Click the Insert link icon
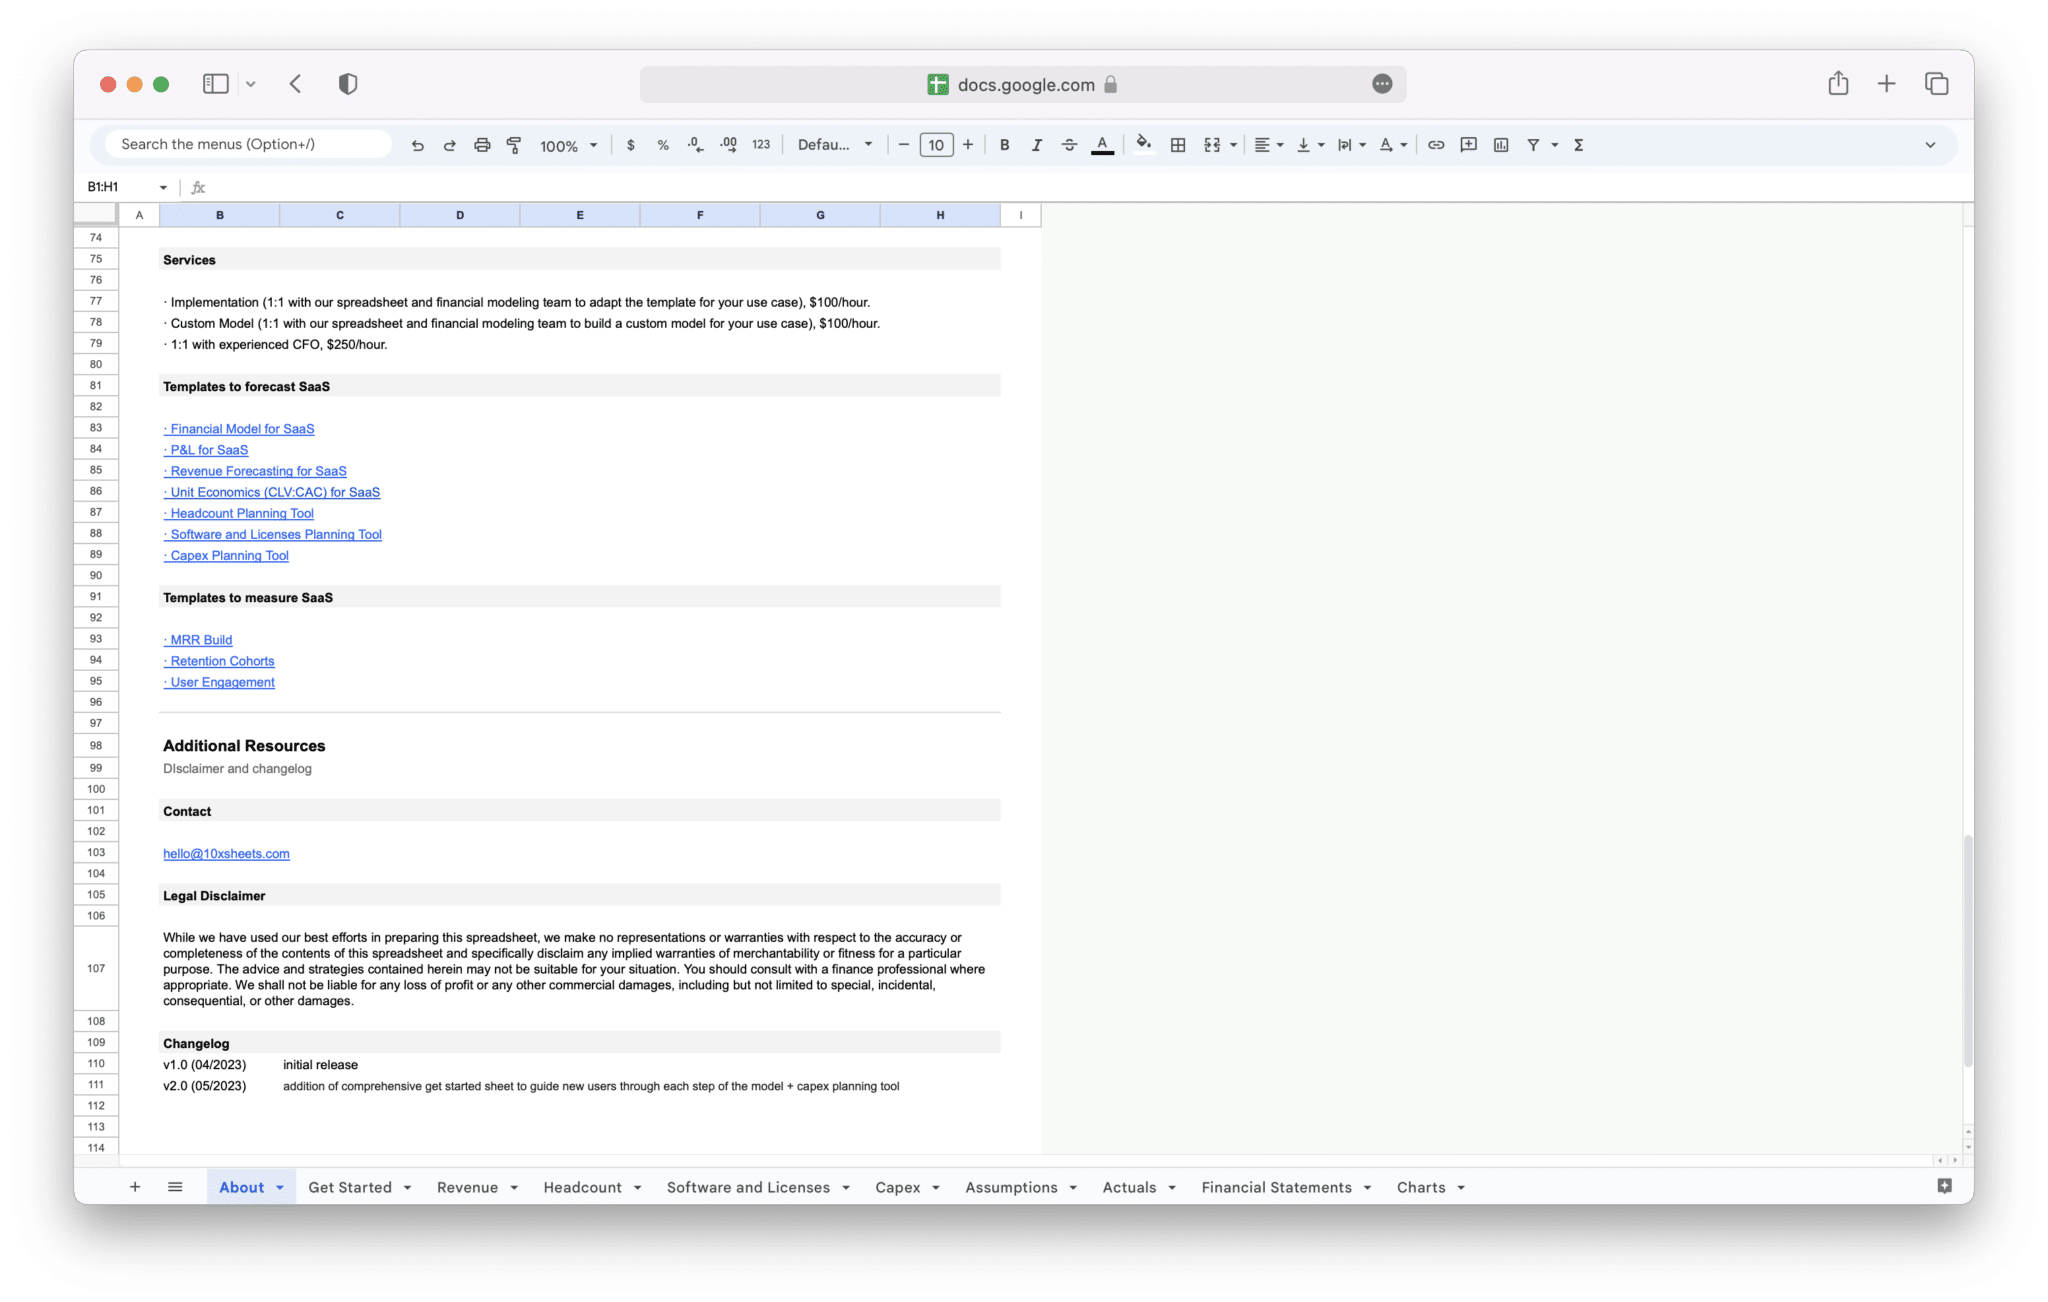This screenshot has width=2048, height=1302. pyautogui.click(x=1436, y=144)
